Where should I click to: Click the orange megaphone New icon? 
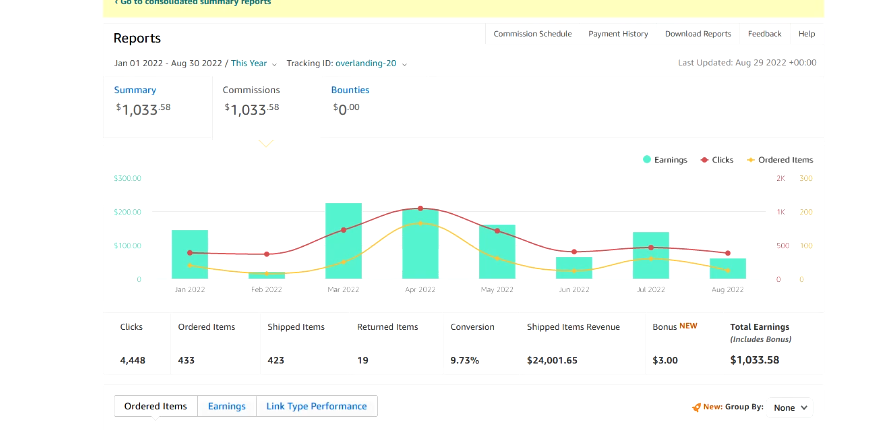tap(696, 408)
